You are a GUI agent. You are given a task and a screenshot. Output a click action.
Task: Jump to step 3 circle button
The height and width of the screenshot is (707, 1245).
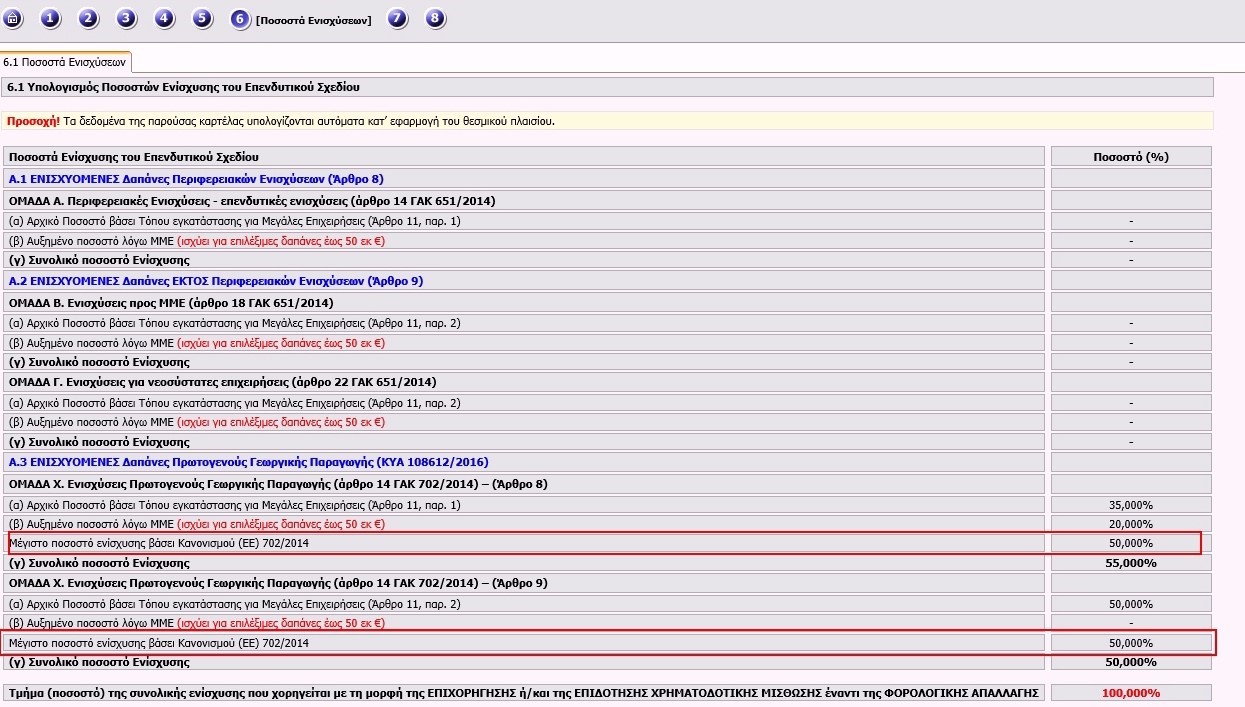pos(126,19)
